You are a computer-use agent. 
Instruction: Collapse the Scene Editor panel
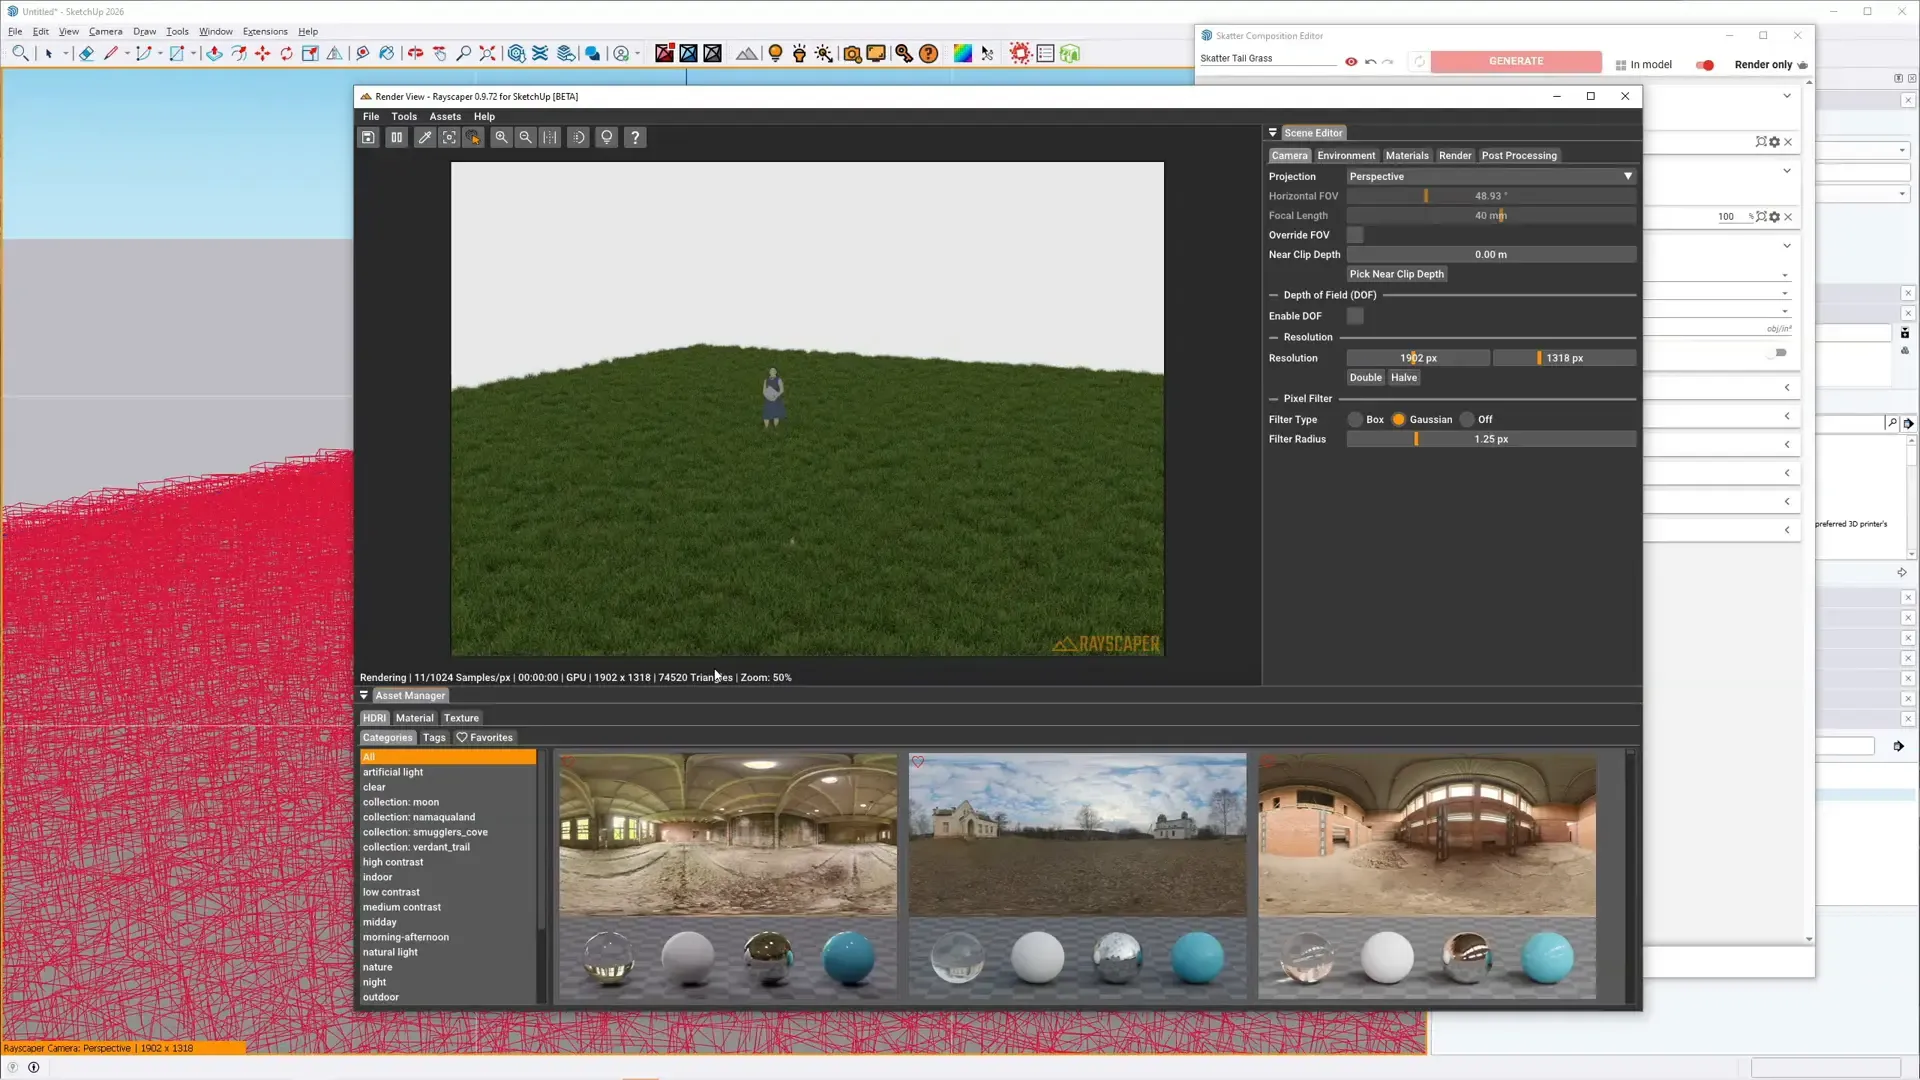click(x=1273, y=133)
